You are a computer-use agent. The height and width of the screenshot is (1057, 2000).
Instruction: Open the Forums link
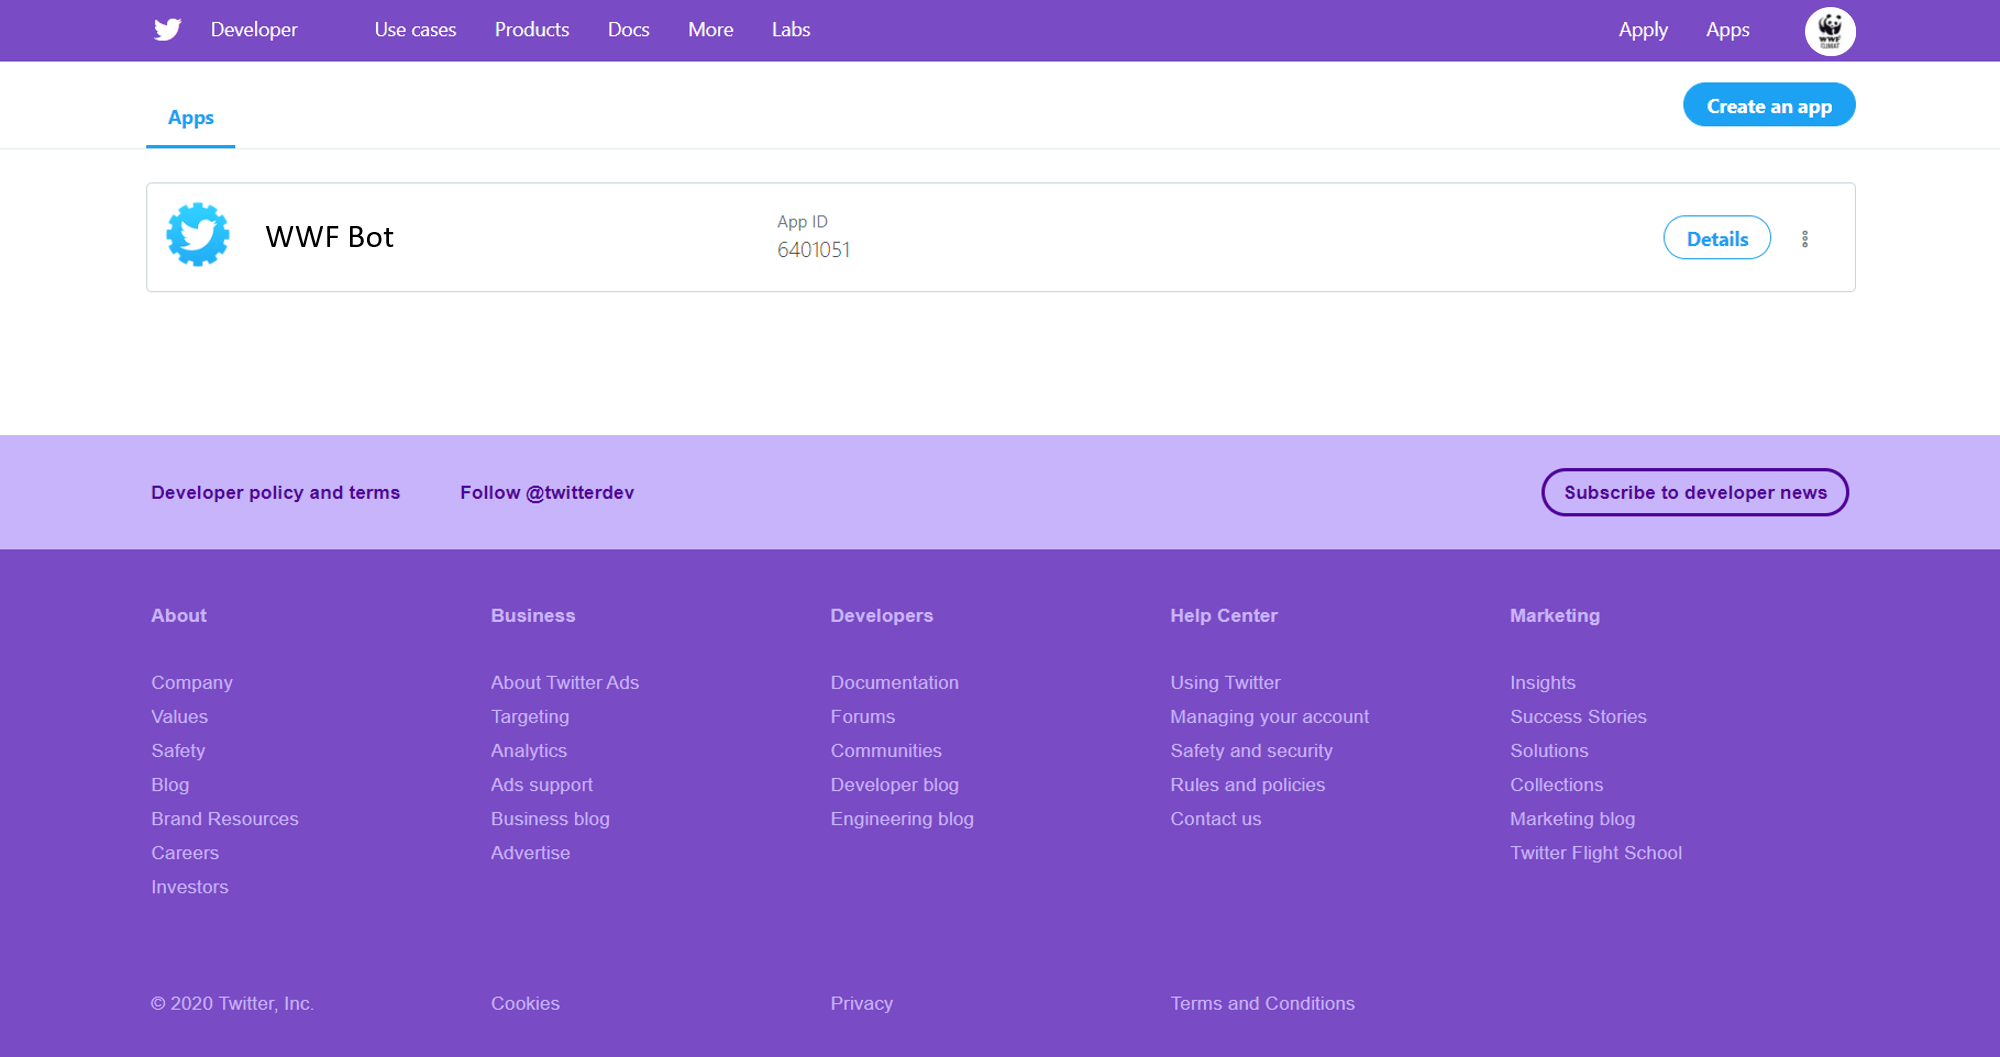click(863, 717)
